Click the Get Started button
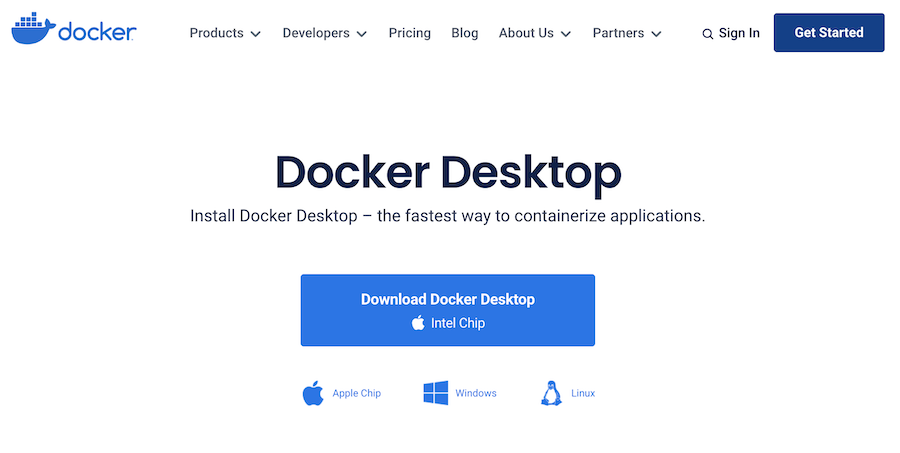 829,33
